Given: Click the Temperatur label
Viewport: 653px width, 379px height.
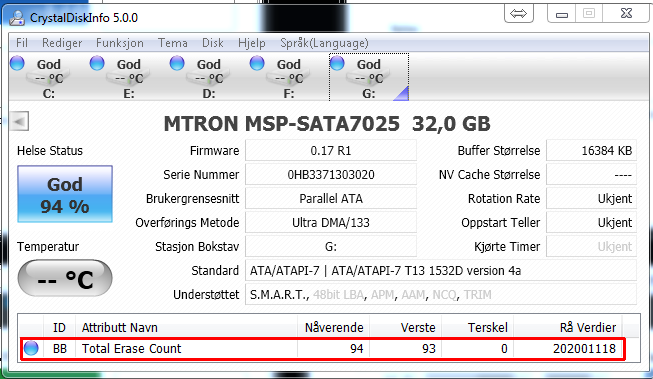Looking at the screenshot, I should (48, 247).
